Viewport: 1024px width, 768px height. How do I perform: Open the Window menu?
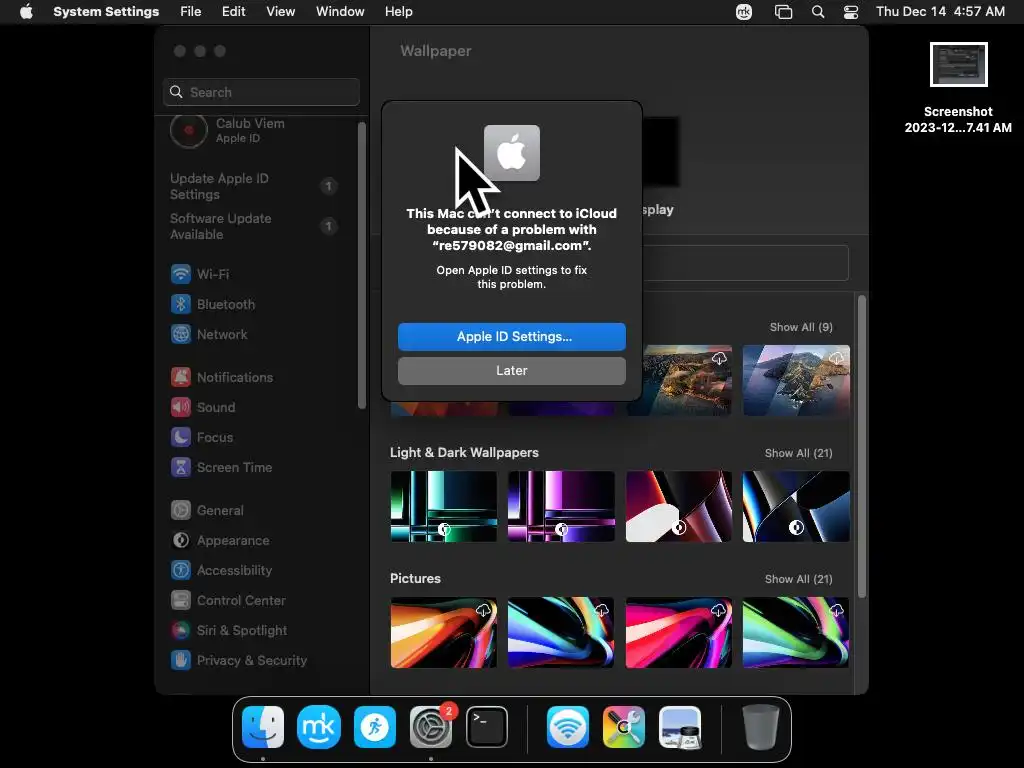[x=340, y=12]
